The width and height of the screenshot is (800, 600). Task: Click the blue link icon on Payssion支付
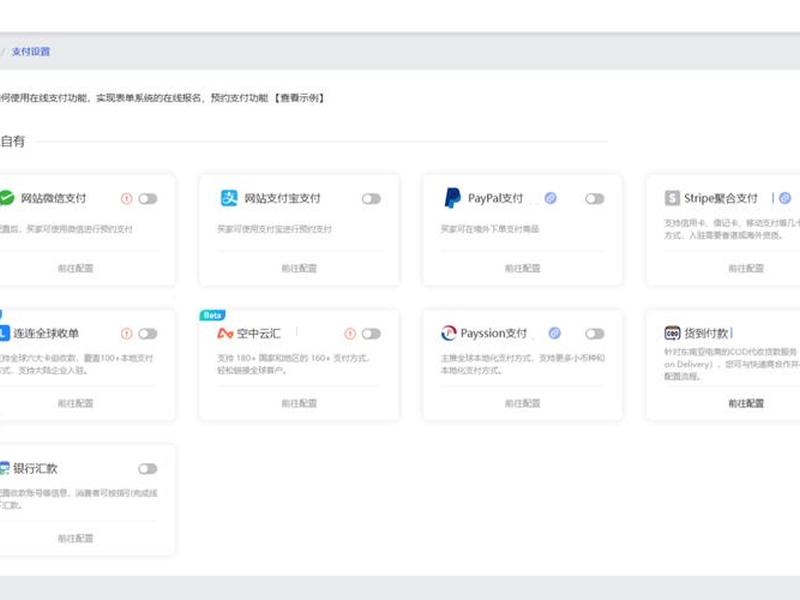click(555, 333)
